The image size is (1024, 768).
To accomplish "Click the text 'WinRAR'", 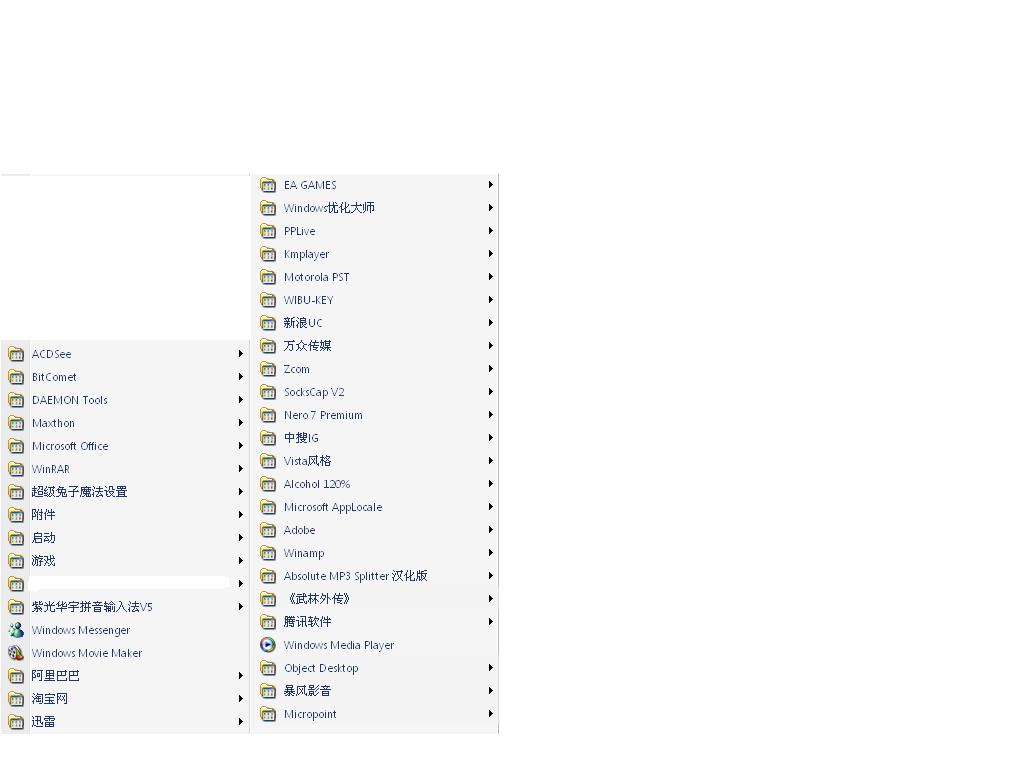I will coord(51,469).
